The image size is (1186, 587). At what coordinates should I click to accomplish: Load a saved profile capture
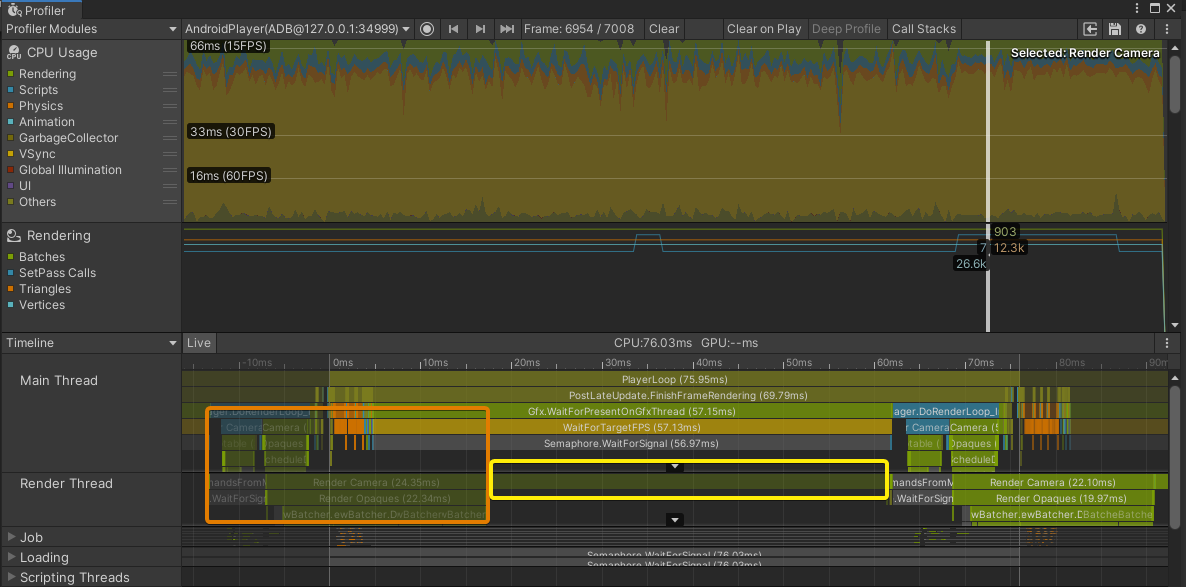point(1090,29)
